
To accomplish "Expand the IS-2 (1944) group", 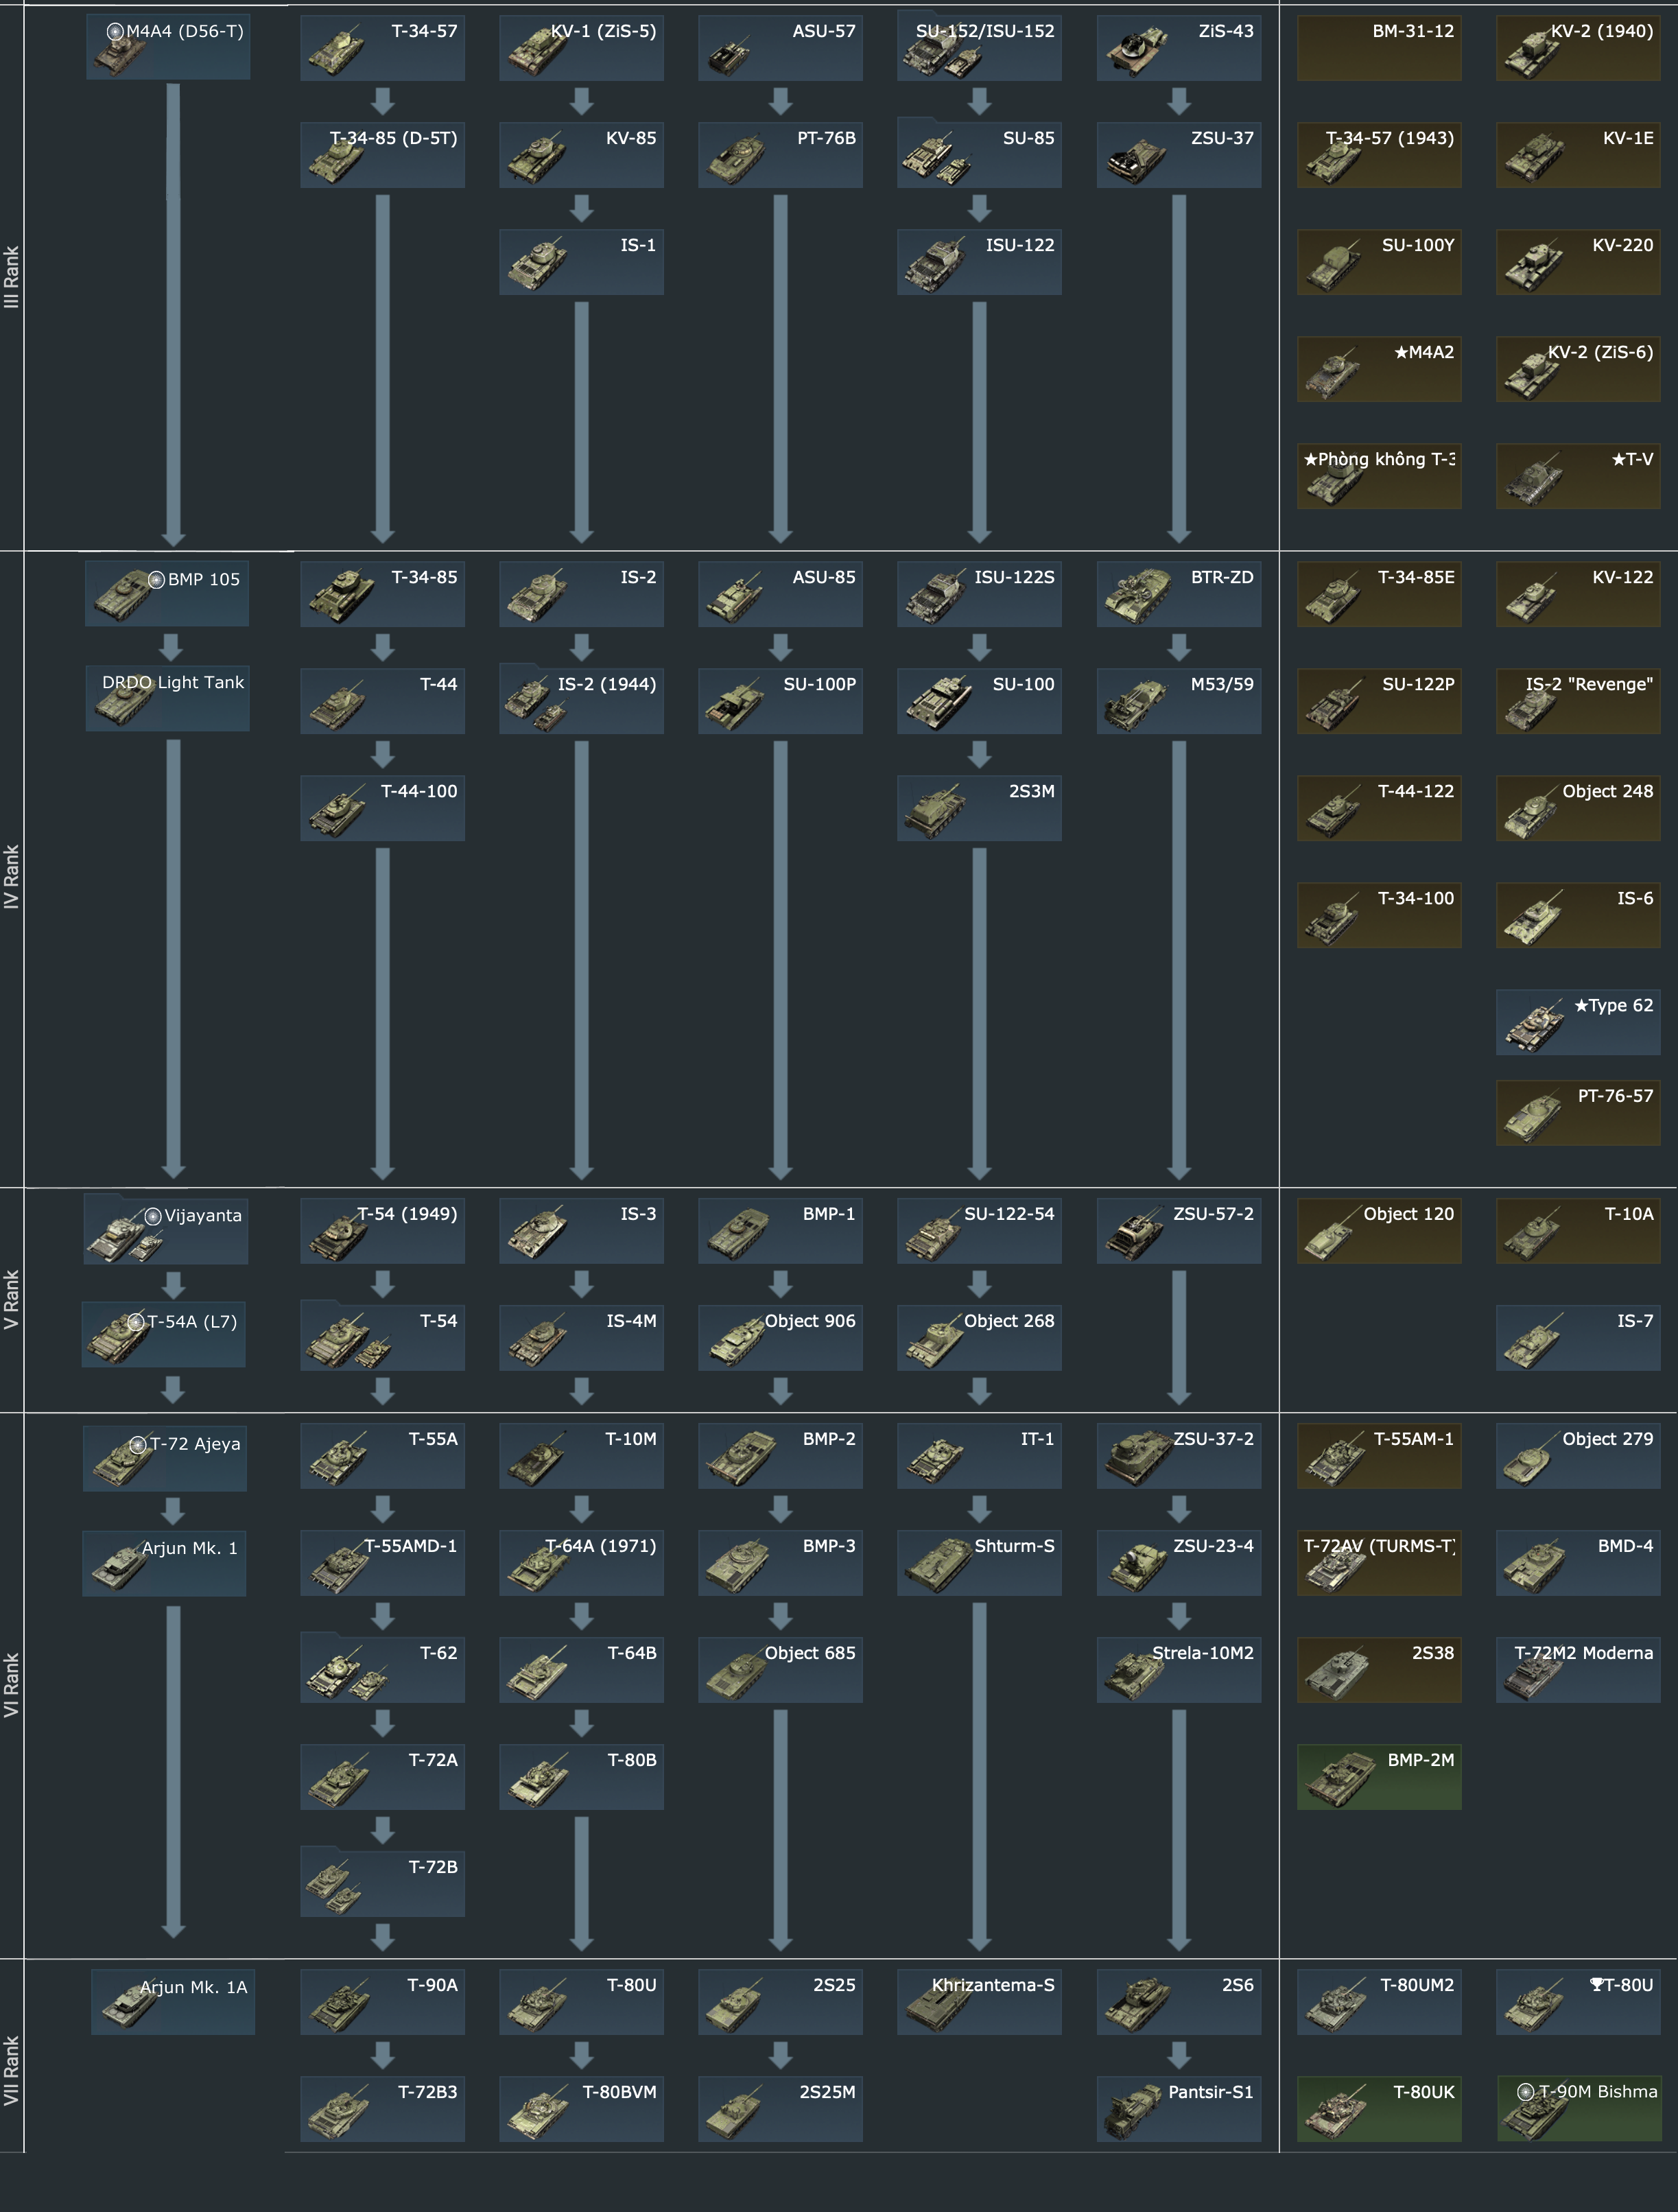I will pos(581,700).
